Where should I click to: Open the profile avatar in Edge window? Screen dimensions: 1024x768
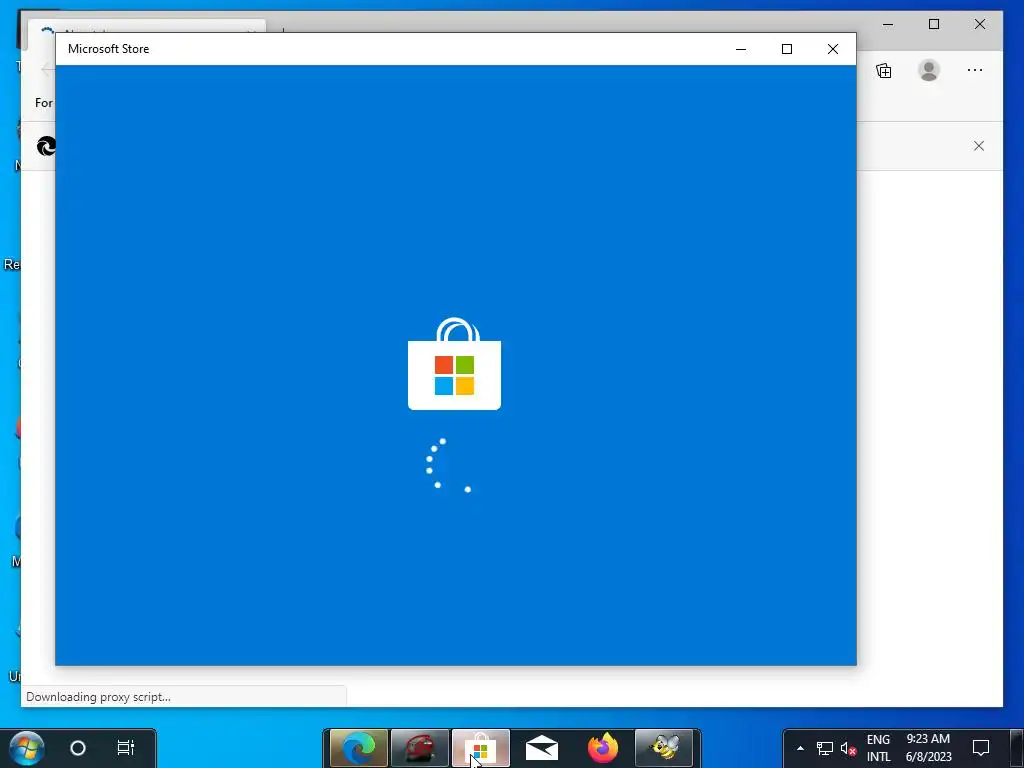pos(929,70)
